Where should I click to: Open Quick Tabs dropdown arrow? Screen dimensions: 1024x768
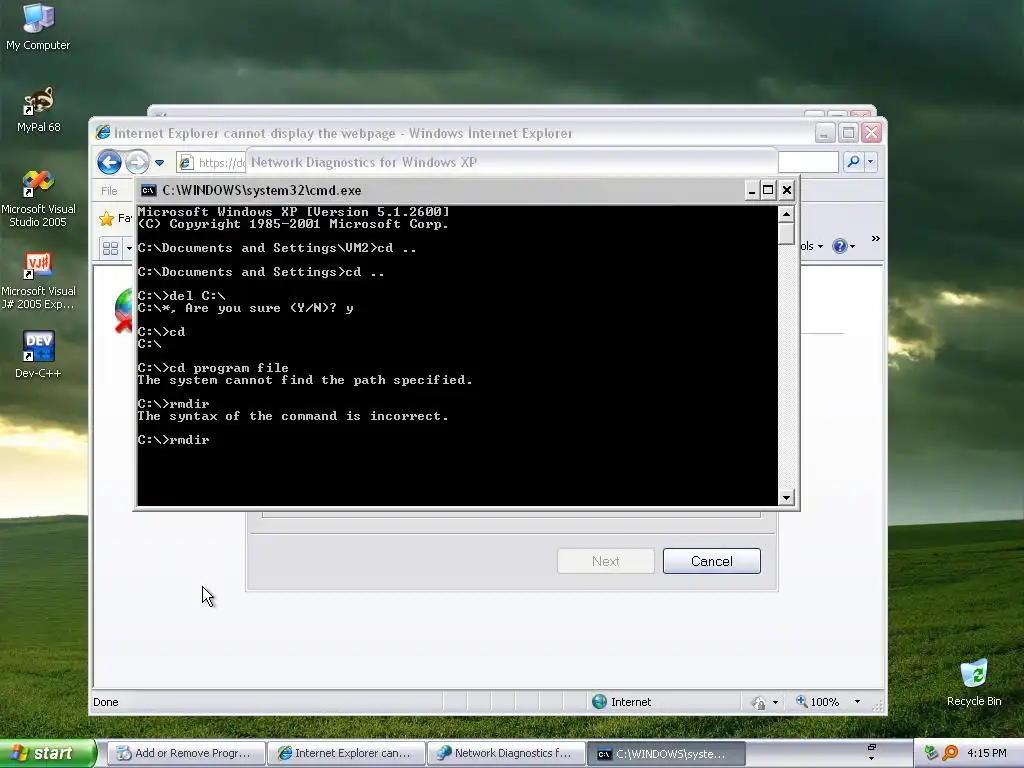129,248
